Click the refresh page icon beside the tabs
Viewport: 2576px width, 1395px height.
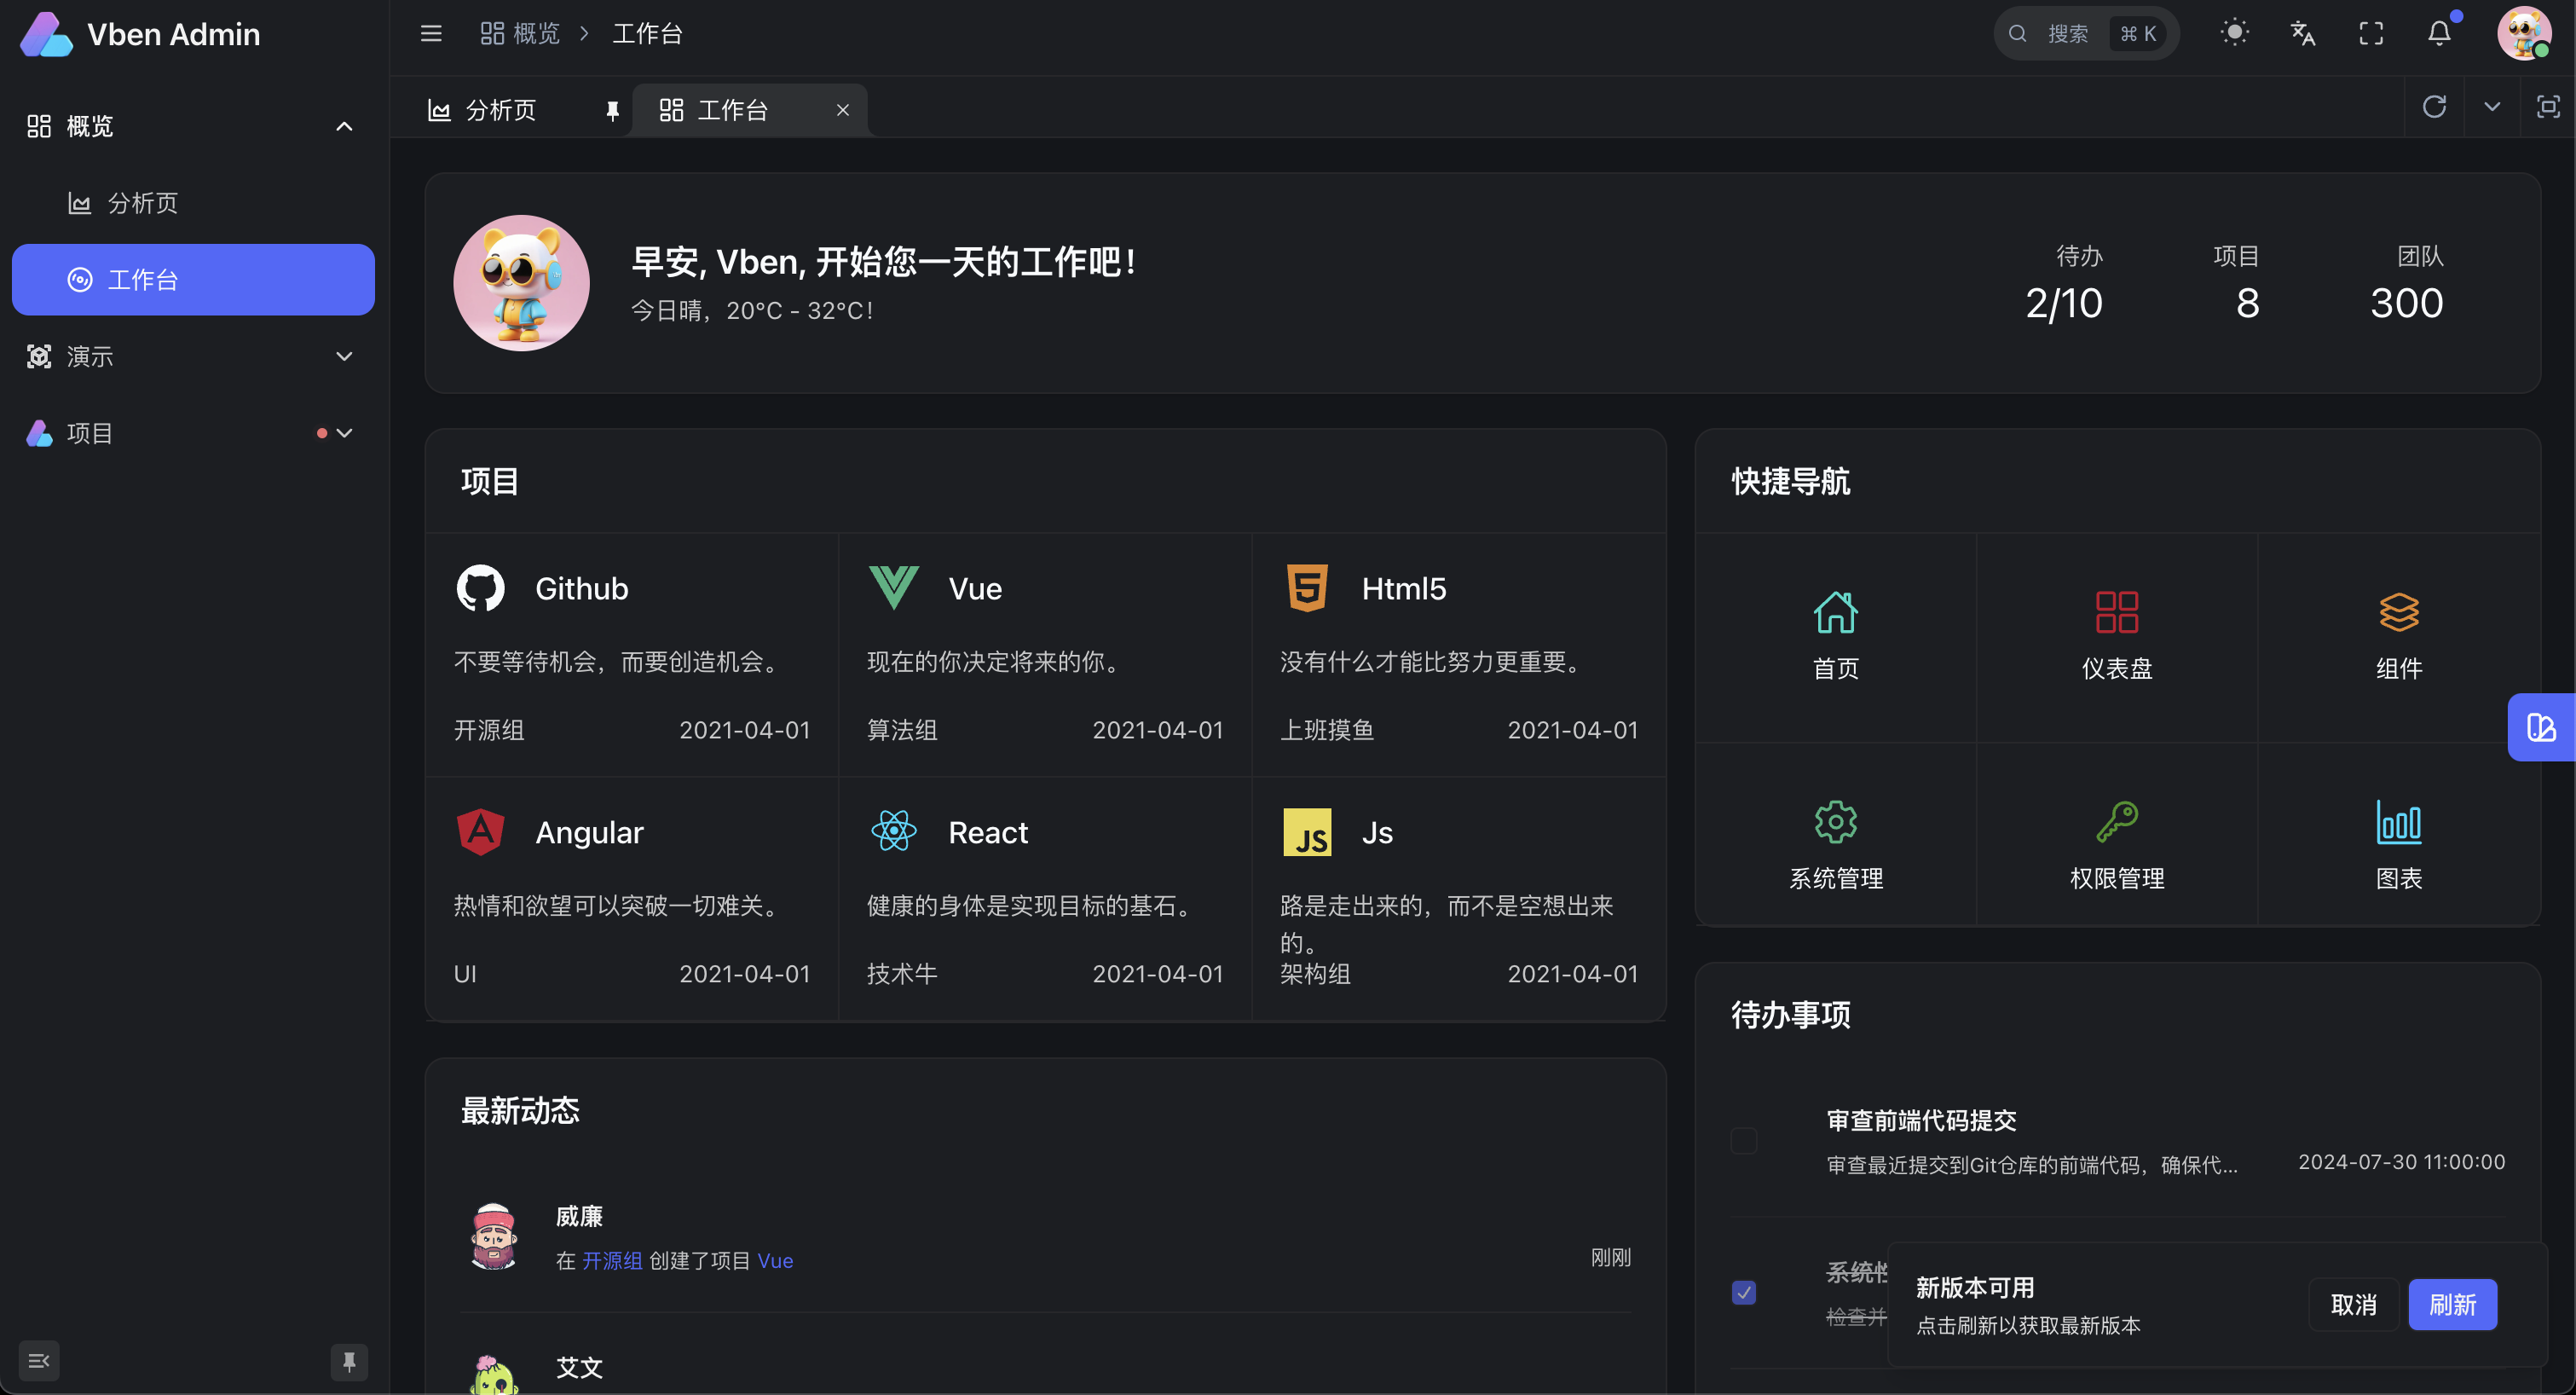(2435, 107)
